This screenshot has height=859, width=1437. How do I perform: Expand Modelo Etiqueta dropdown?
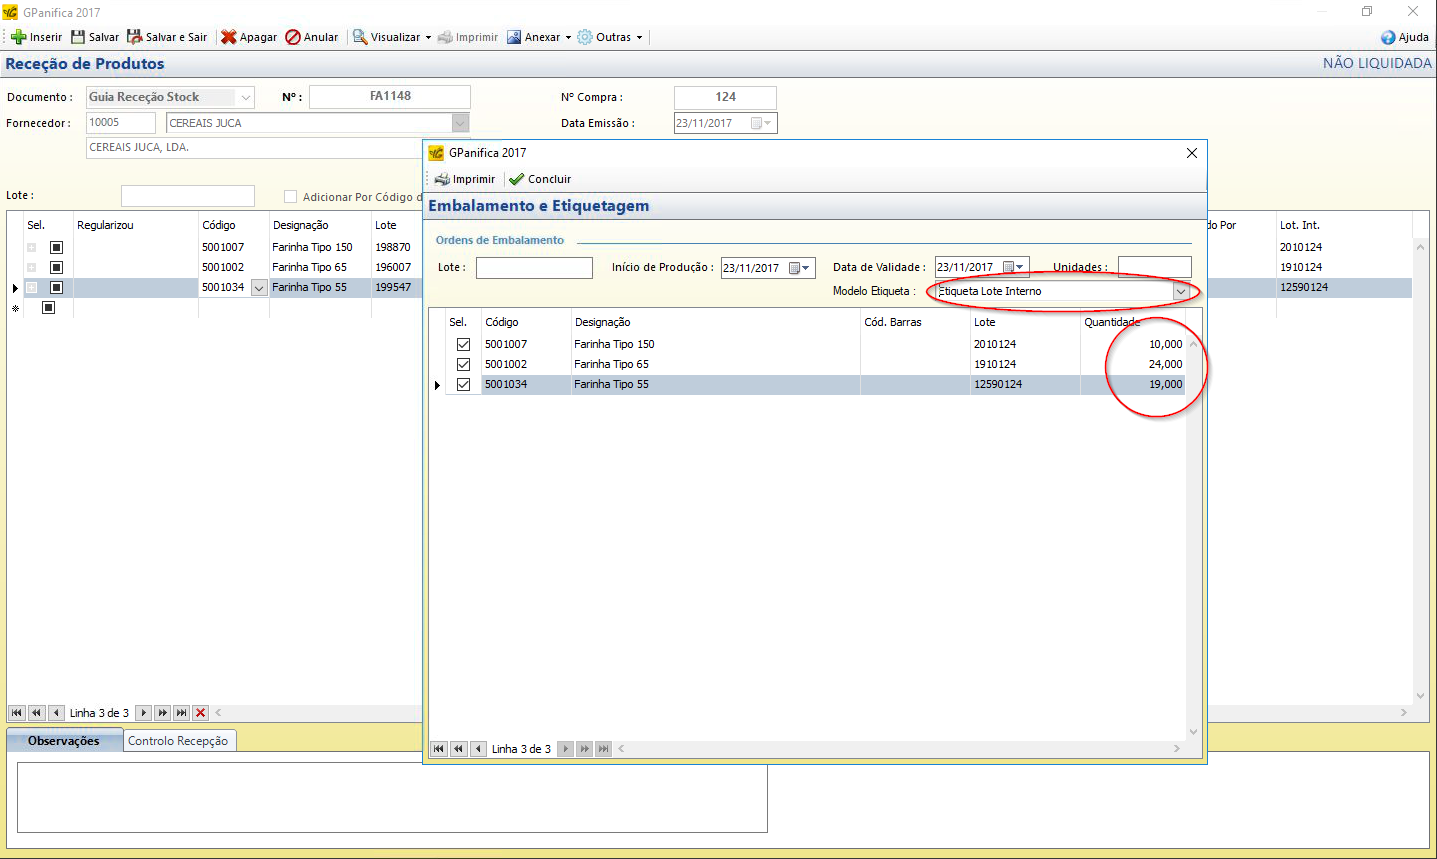[x=1180, y=291]
